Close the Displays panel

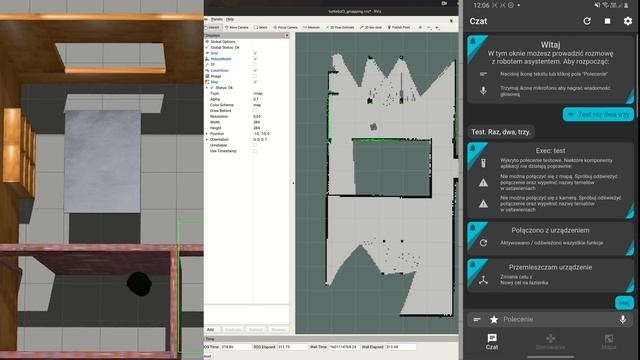click(x=287, y=36)
